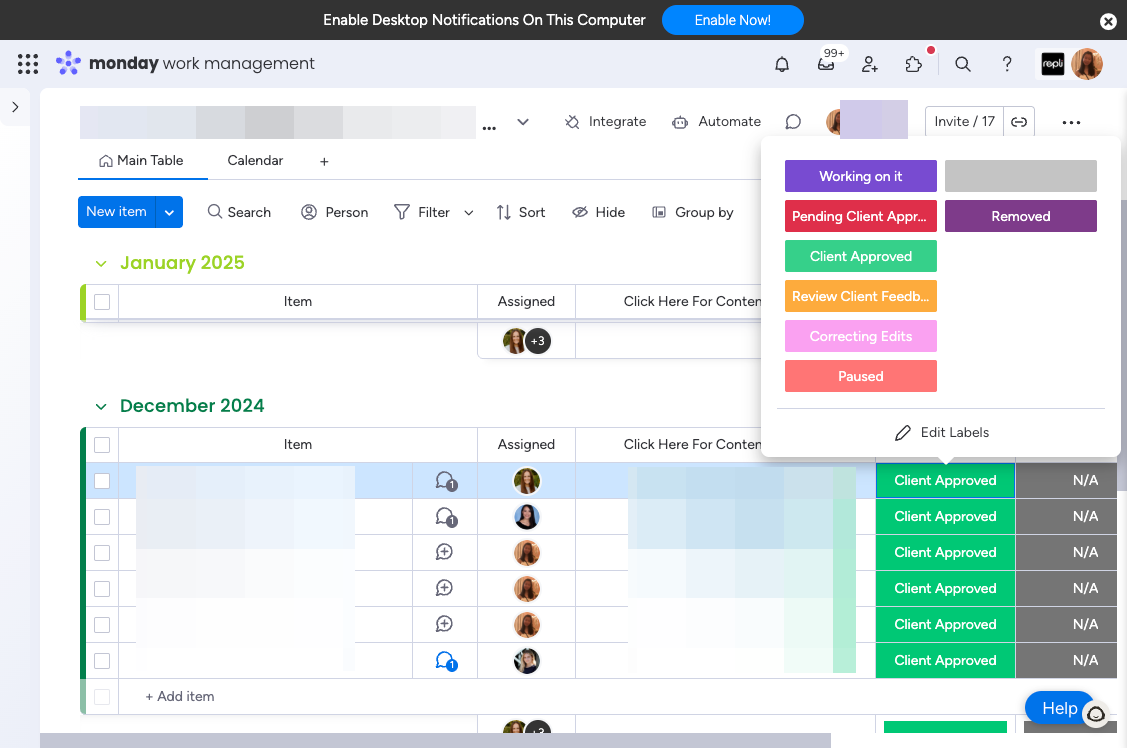Click board title ellipsis icon
This screenshot has width=1127, height=748.
point(489,128)
